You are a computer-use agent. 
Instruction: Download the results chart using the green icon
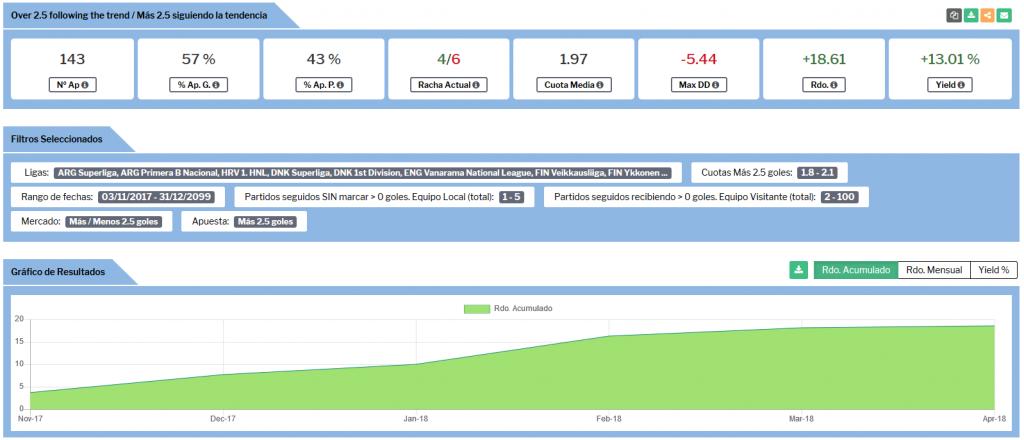(798, 270)
